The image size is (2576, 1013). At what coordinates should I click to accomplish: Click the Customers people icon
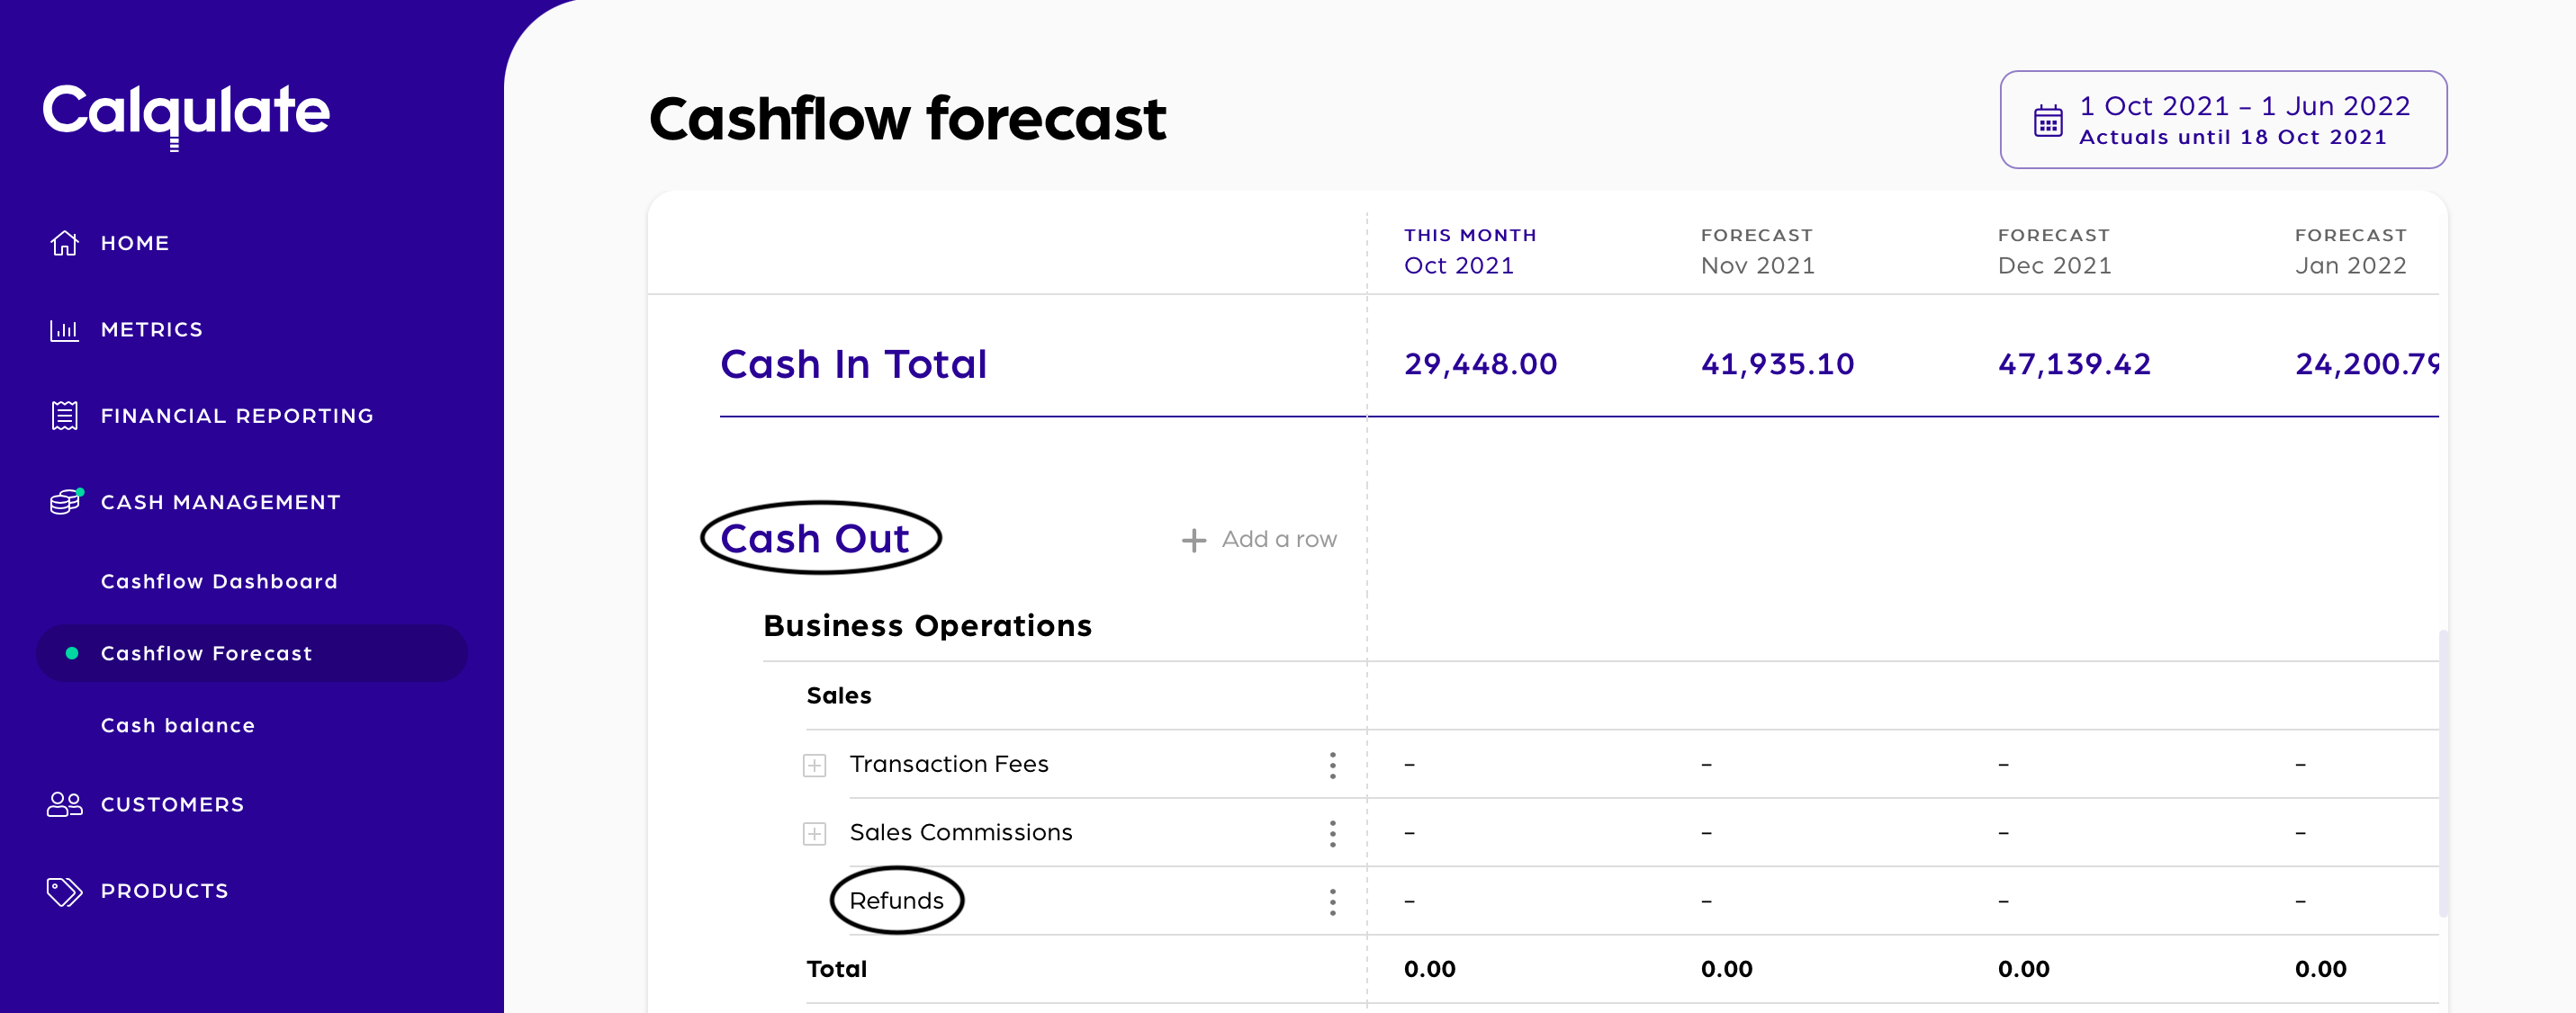pyautogui.click(x=64, y=805)
